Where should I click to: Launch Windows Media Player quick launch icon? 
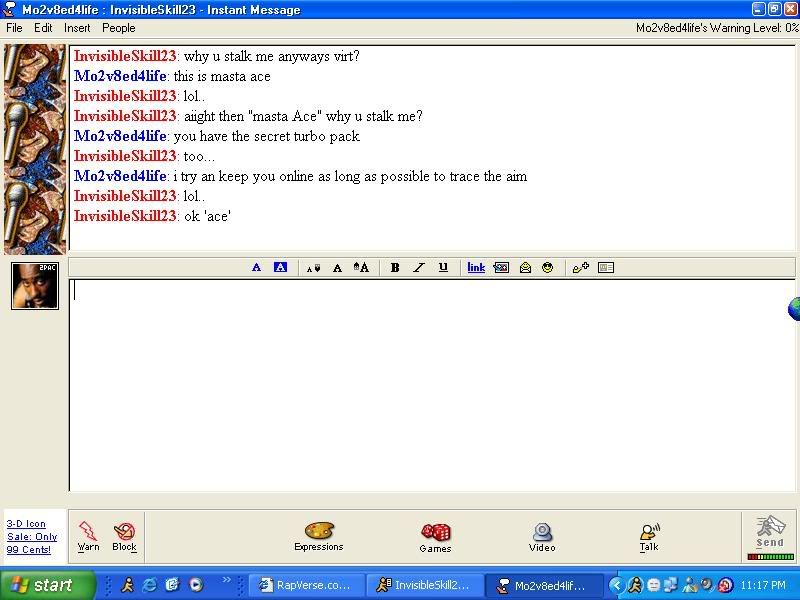click(196, 585)
